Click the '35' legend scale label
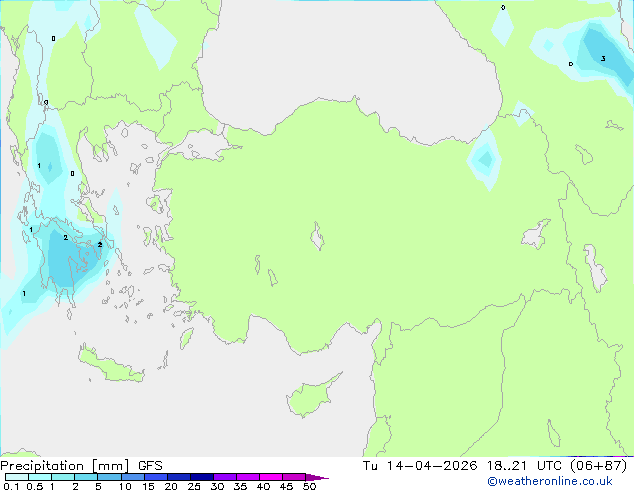The width and height of the screenshot is (634, 490). pos(240,486)
